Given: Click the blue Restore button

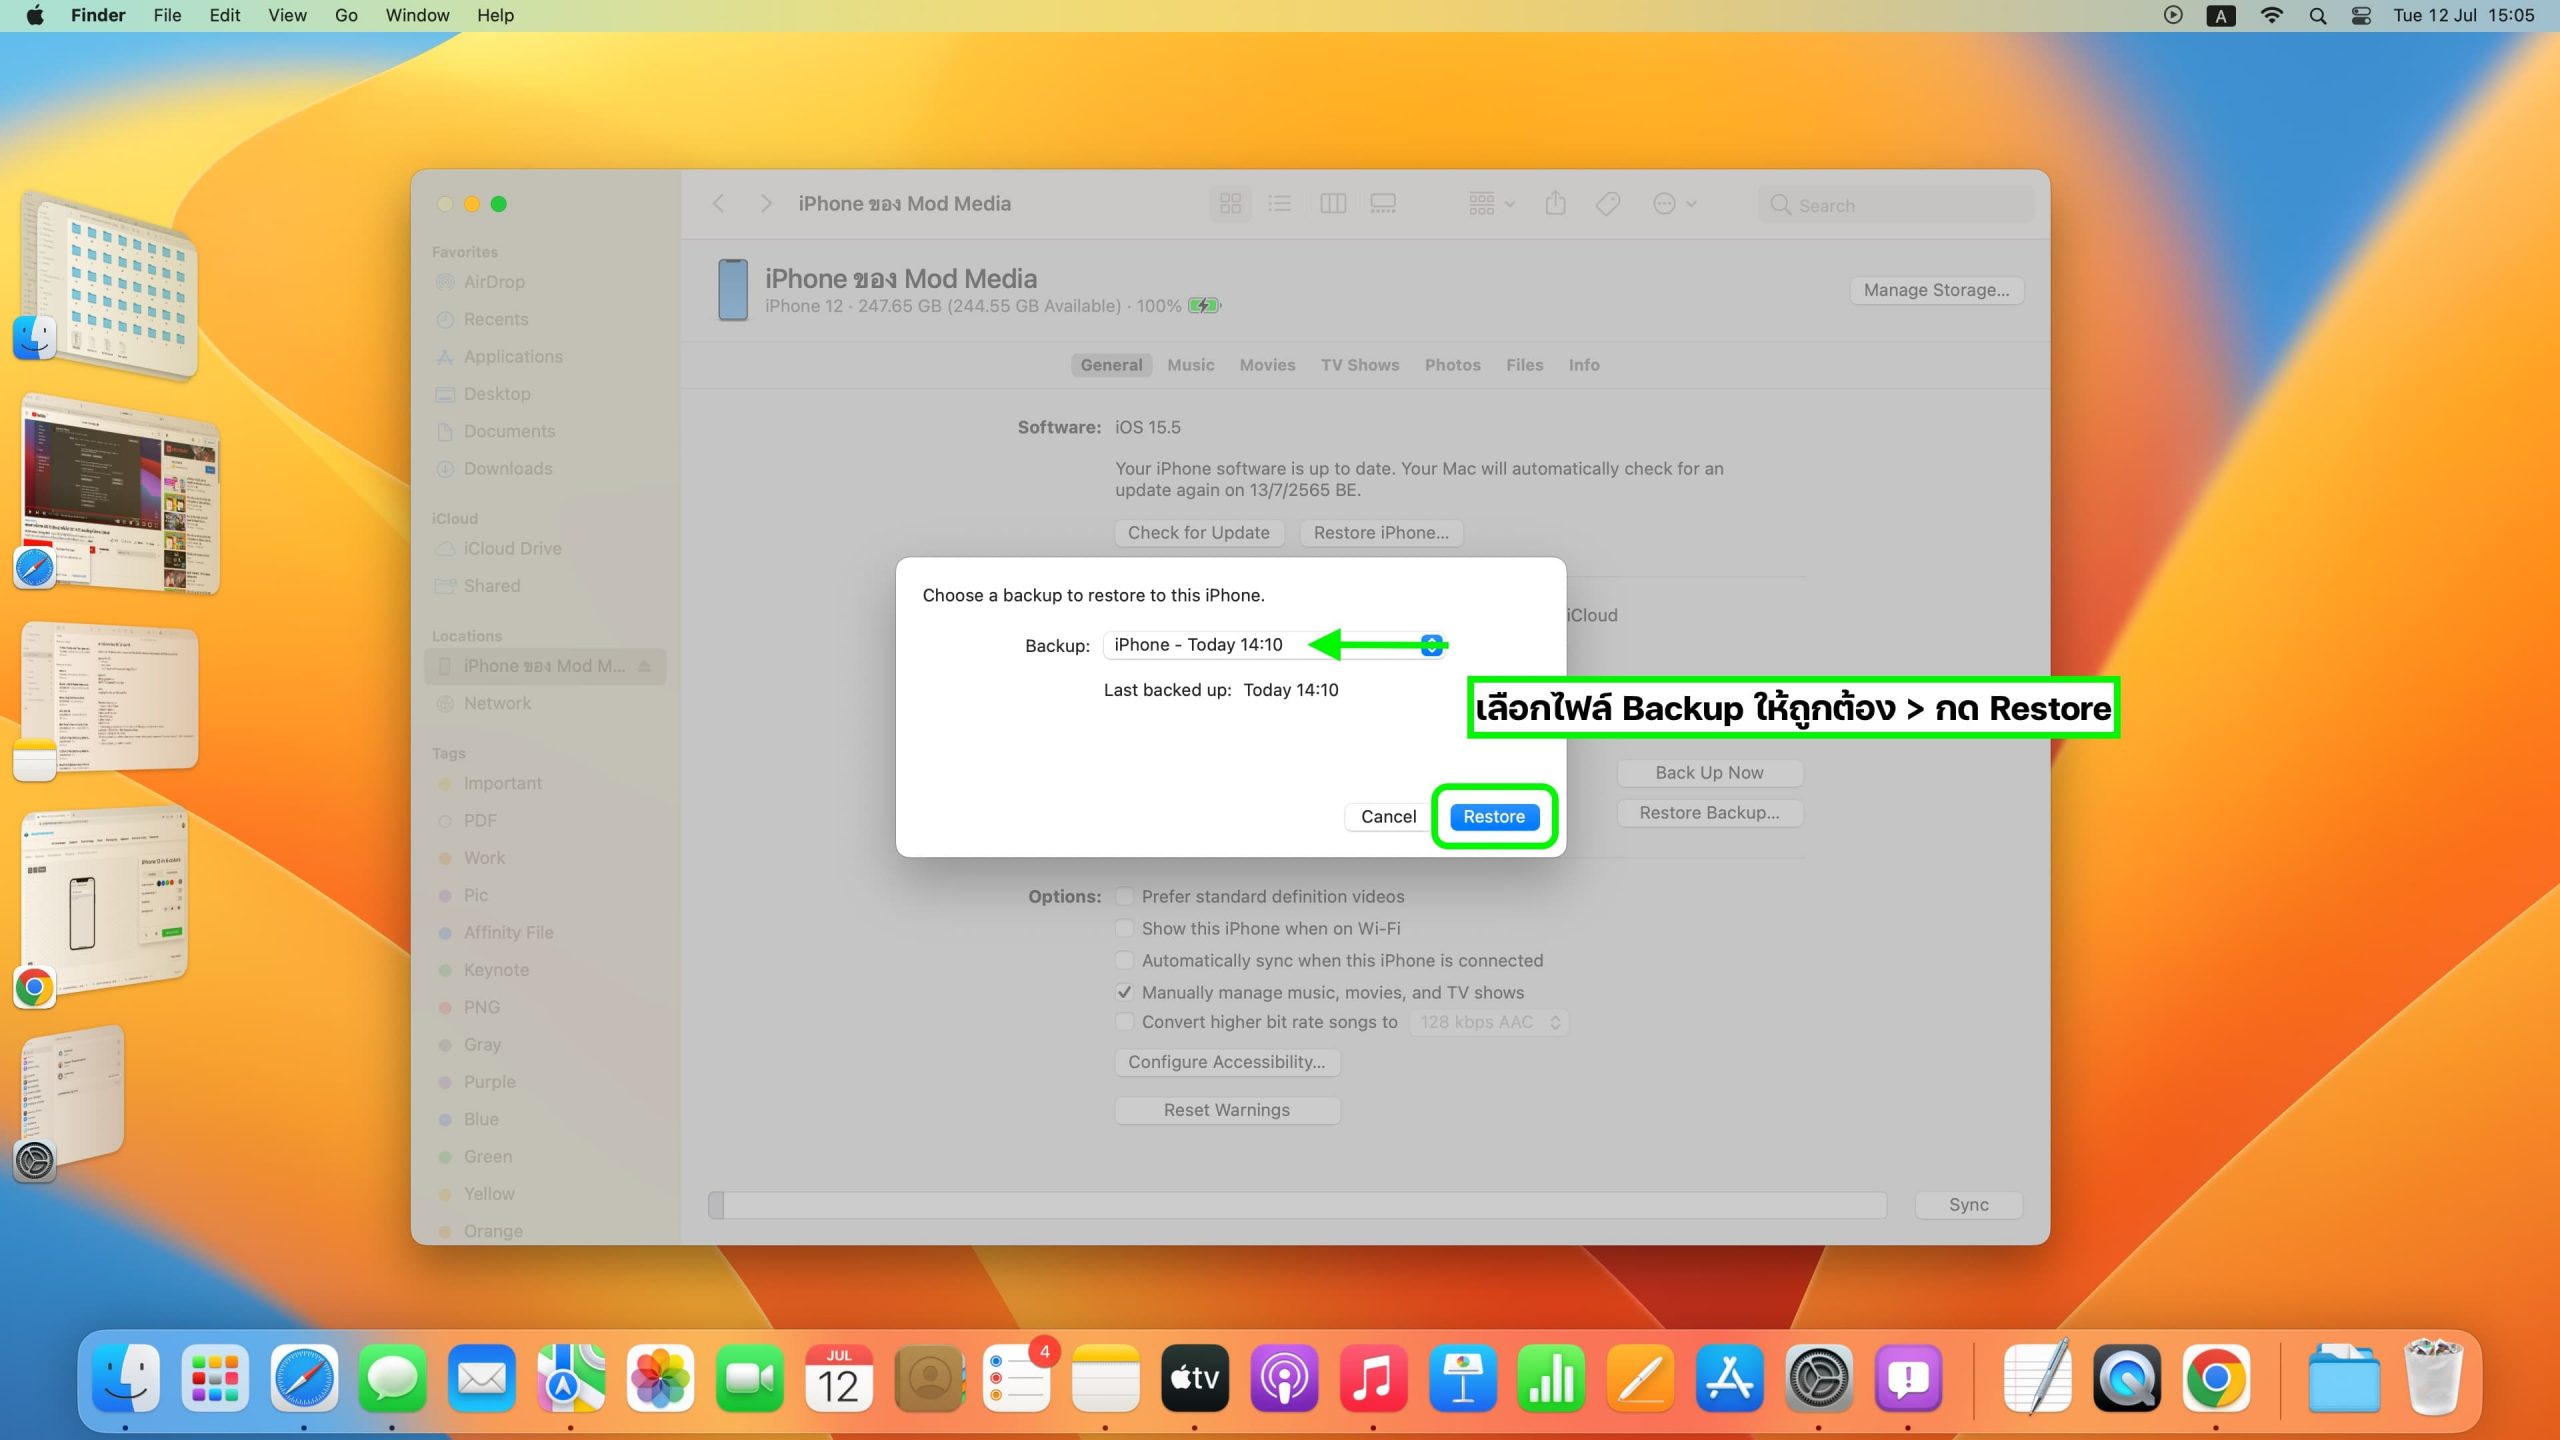Looking at the screenshot, I should 1494,817.
